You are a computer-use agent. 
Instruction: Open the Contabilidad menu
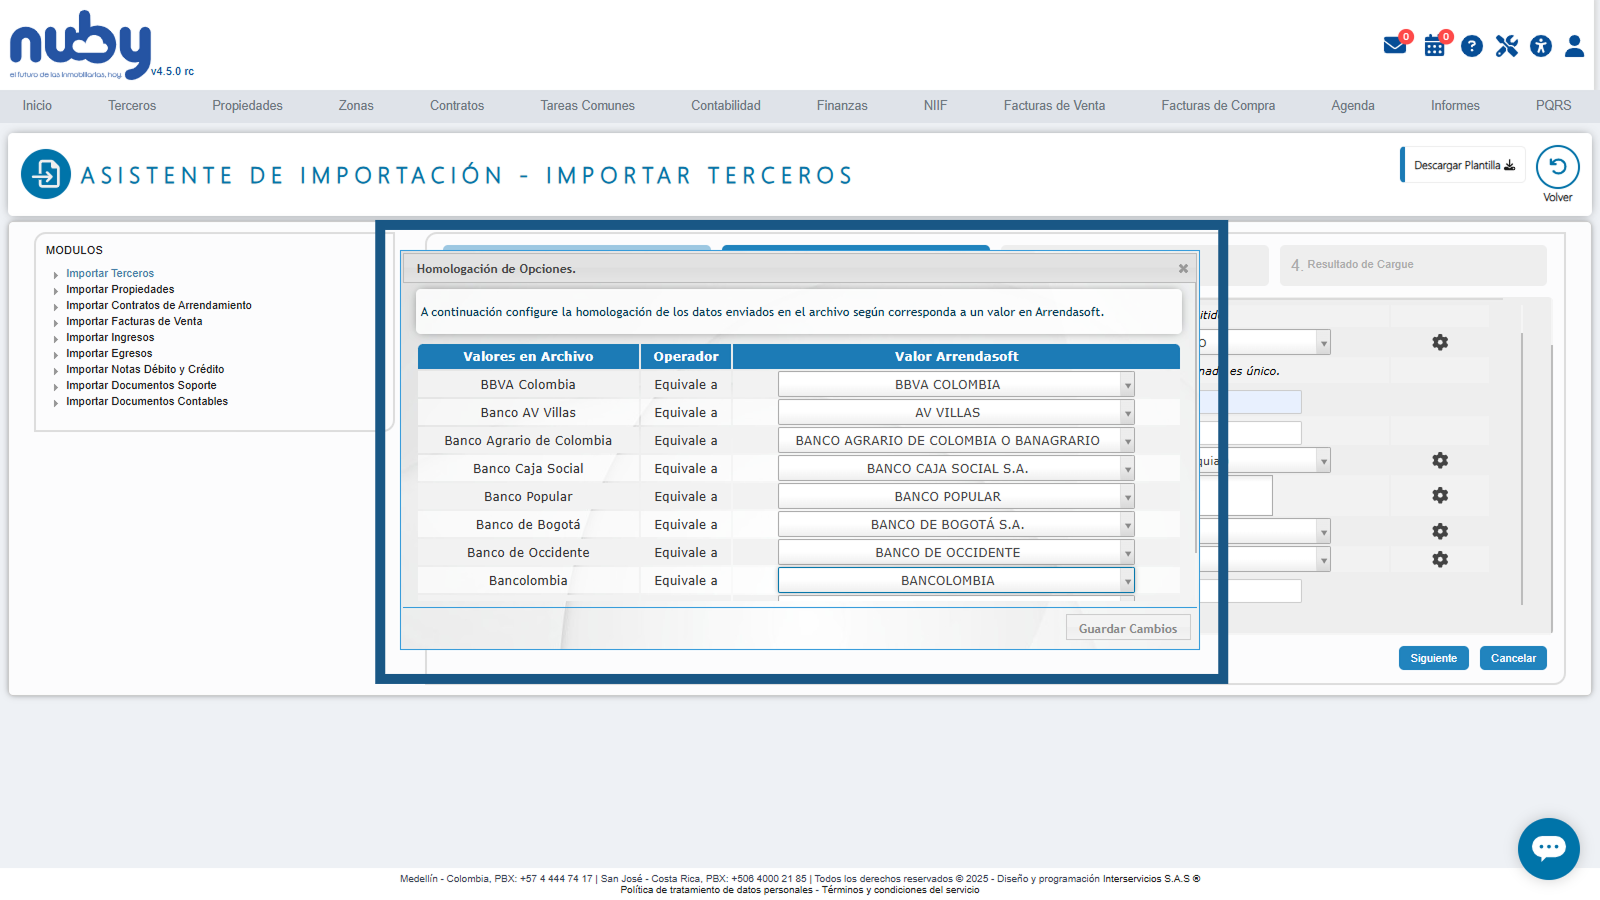point(726,105)
